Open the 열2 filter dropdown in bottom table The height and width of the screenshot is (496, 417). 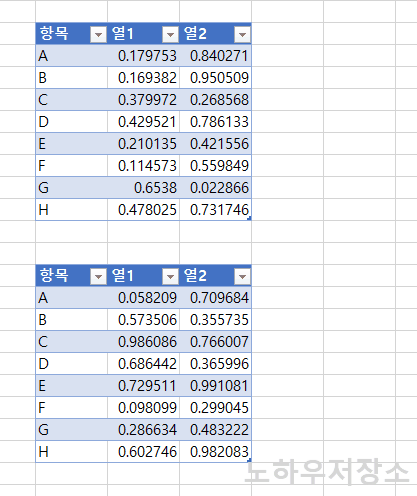tap(242, 276)
